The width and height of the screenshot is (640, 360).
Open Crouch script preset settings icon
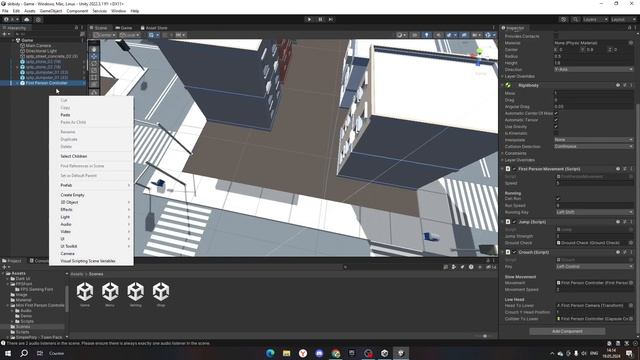625,252
